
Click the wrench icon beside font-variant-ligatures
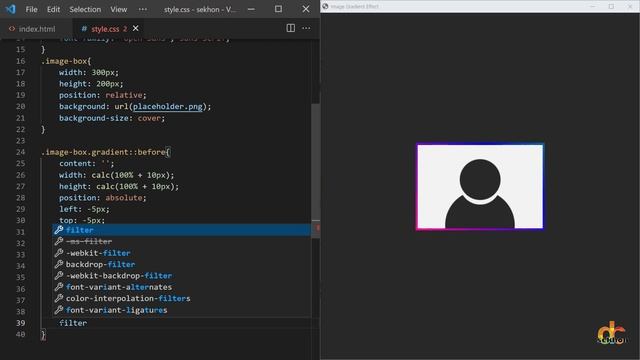pyautogui.click(x=59, y=310)
